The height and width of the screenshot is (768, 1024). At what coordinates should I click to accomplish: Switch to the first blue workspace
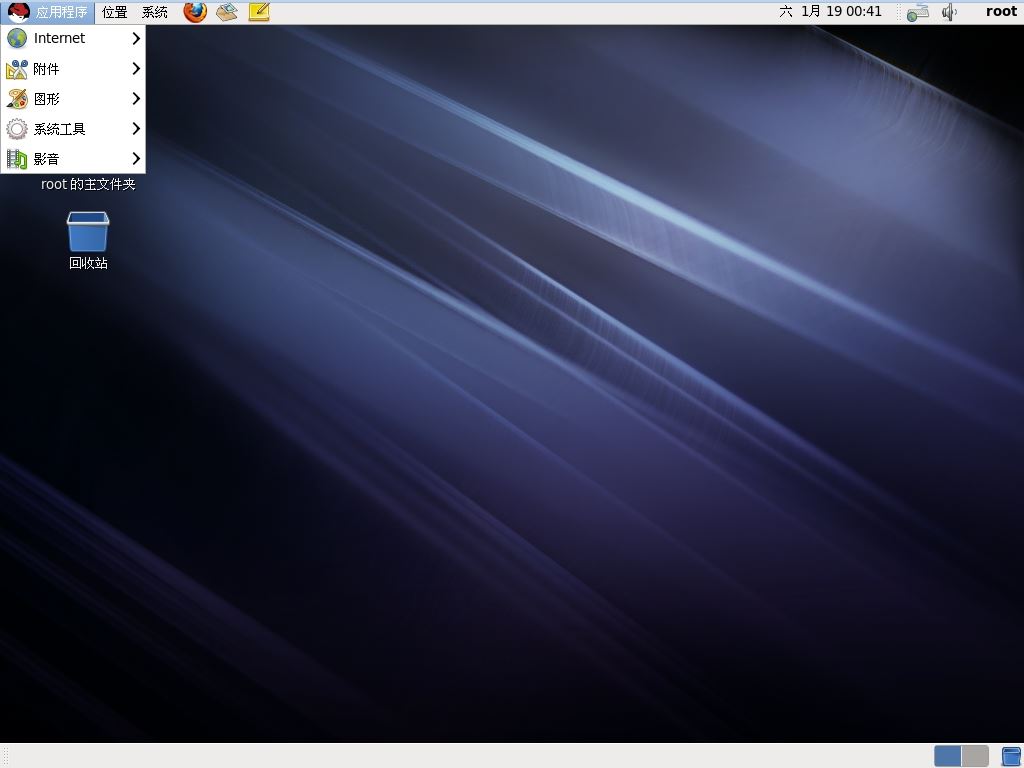947,756
